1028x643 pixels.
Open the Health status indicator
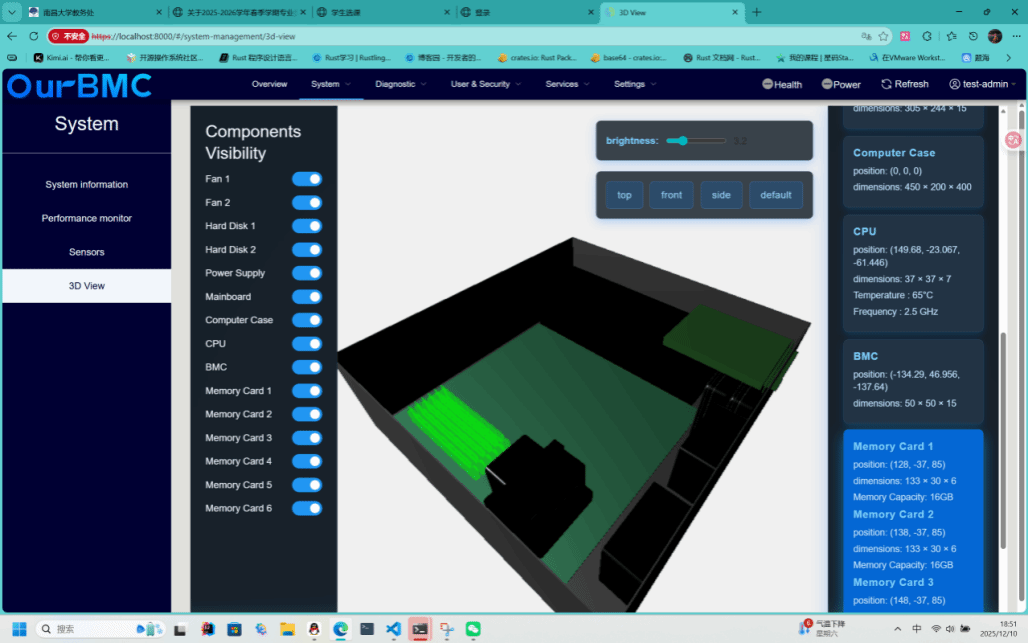click(767, 84)
